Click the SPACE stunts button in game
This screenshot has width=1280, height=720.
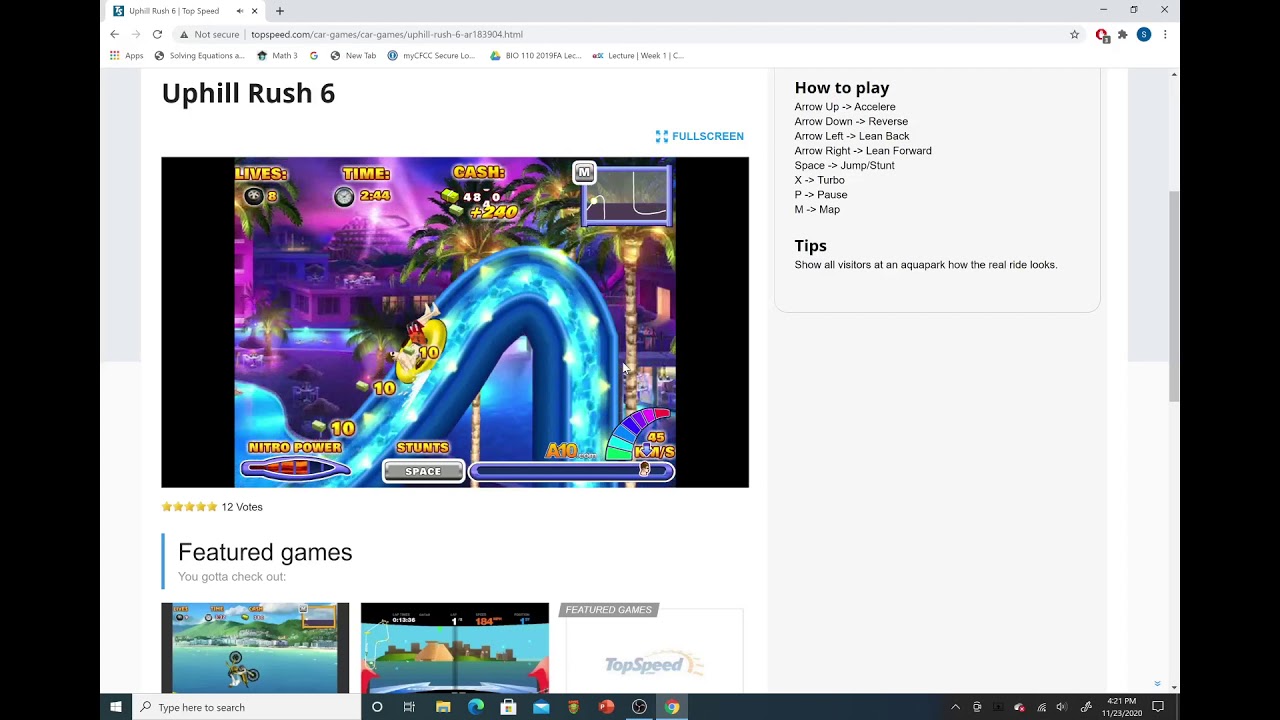click(x=423, y=471)
